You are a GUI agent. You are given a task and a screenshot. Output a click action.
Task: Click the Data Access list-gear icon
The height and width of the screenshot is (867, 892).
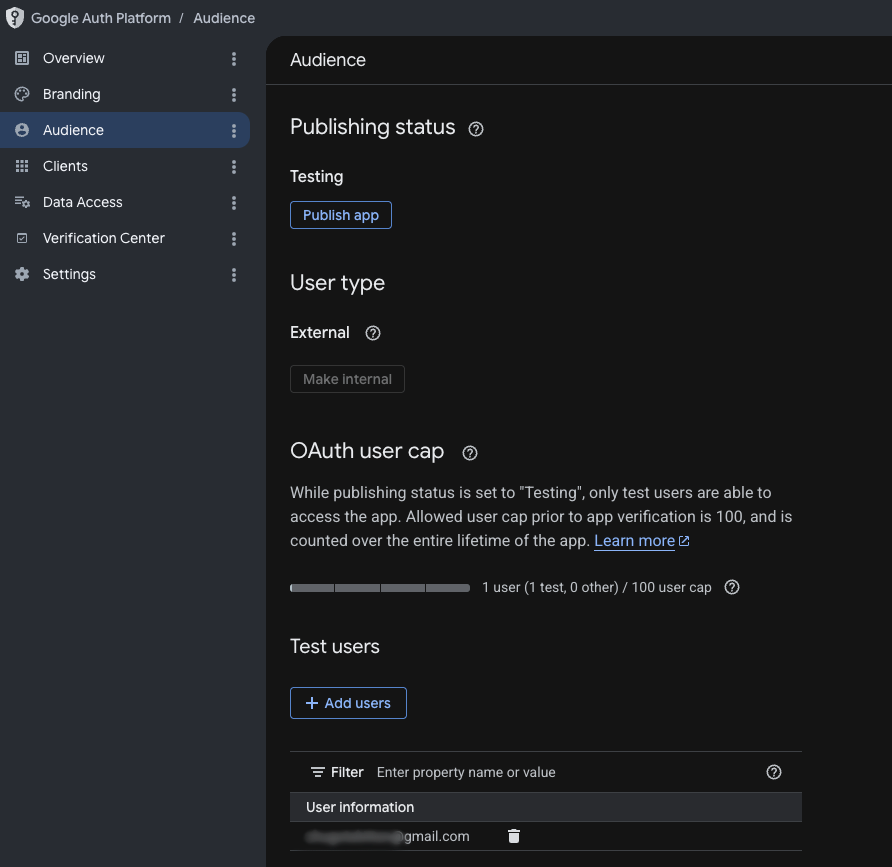22,203
